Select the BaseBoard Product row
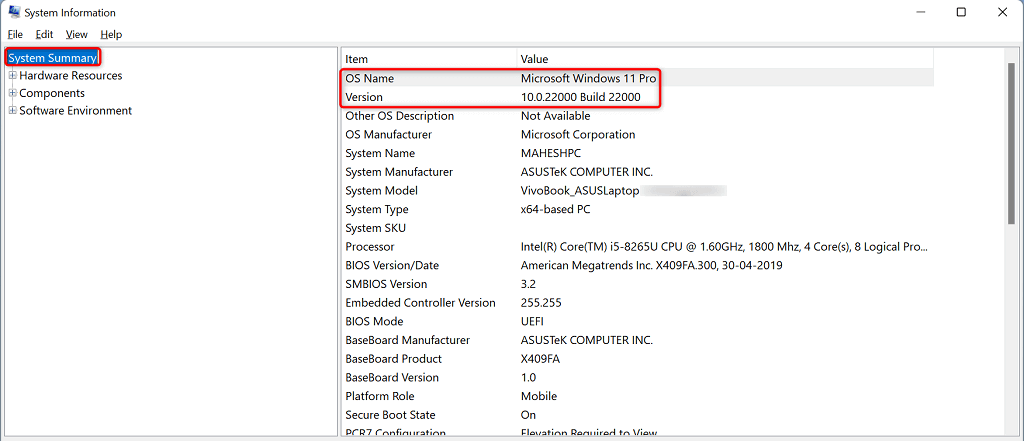This screenshot has height=441, width=1024. point(393,359)
